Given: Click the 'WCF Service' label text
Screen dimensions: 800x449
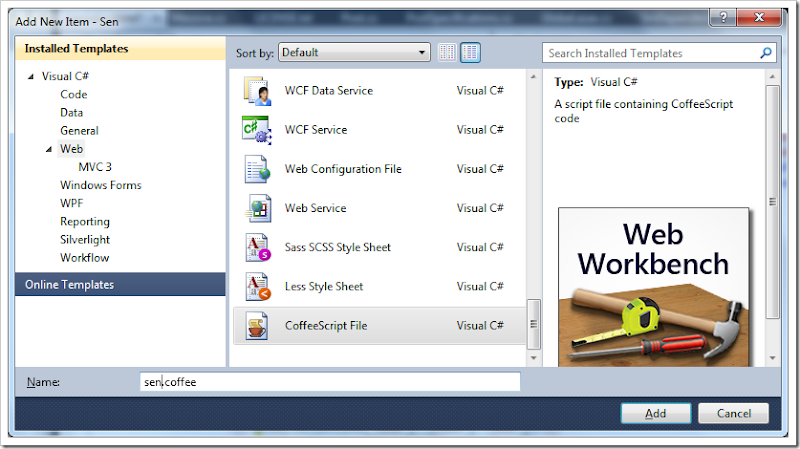Looking at the screenshot, I should point(316,130).
